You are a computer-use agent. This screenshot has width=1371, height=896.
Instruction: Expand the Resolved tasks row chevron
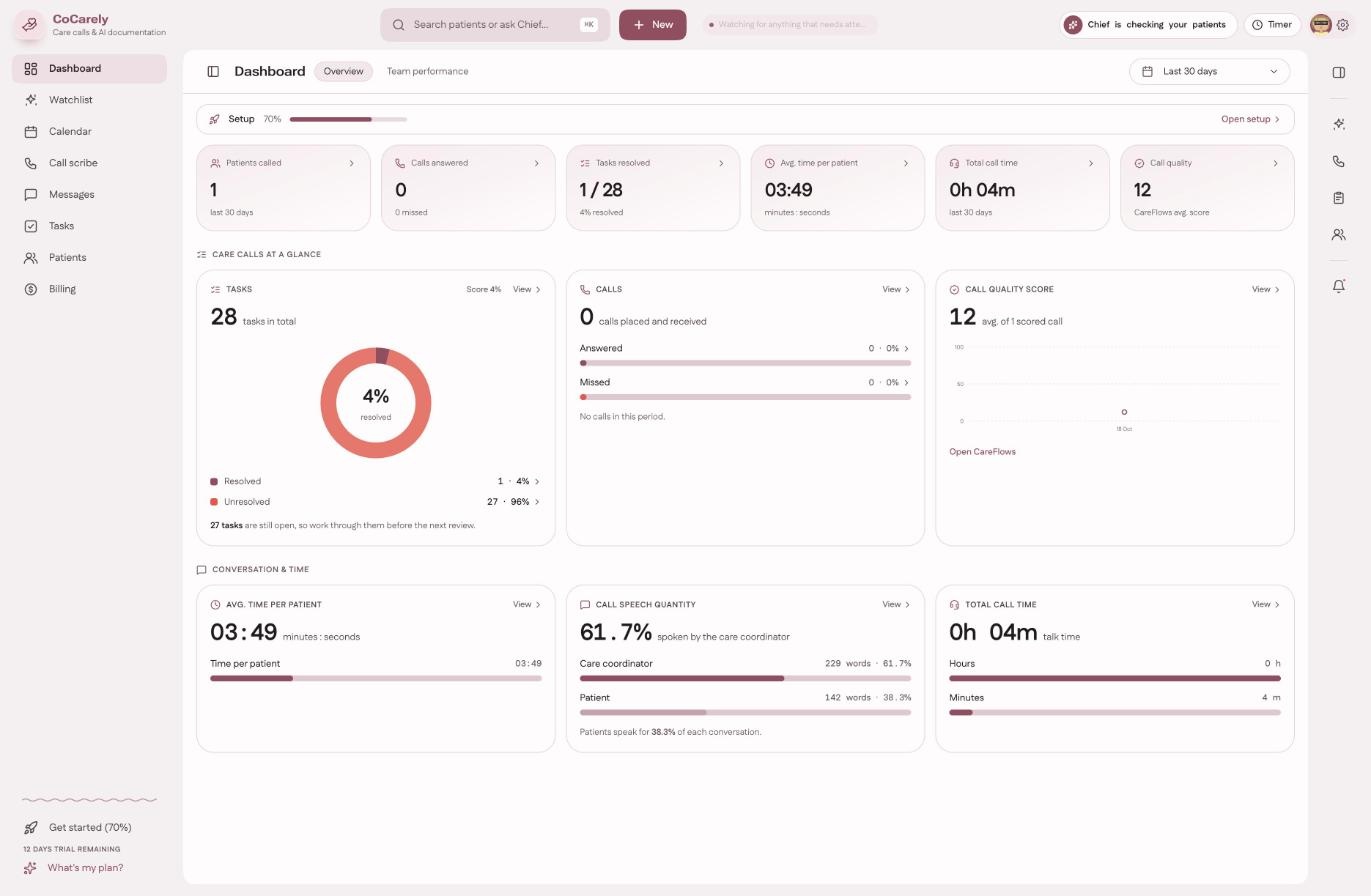537,482
